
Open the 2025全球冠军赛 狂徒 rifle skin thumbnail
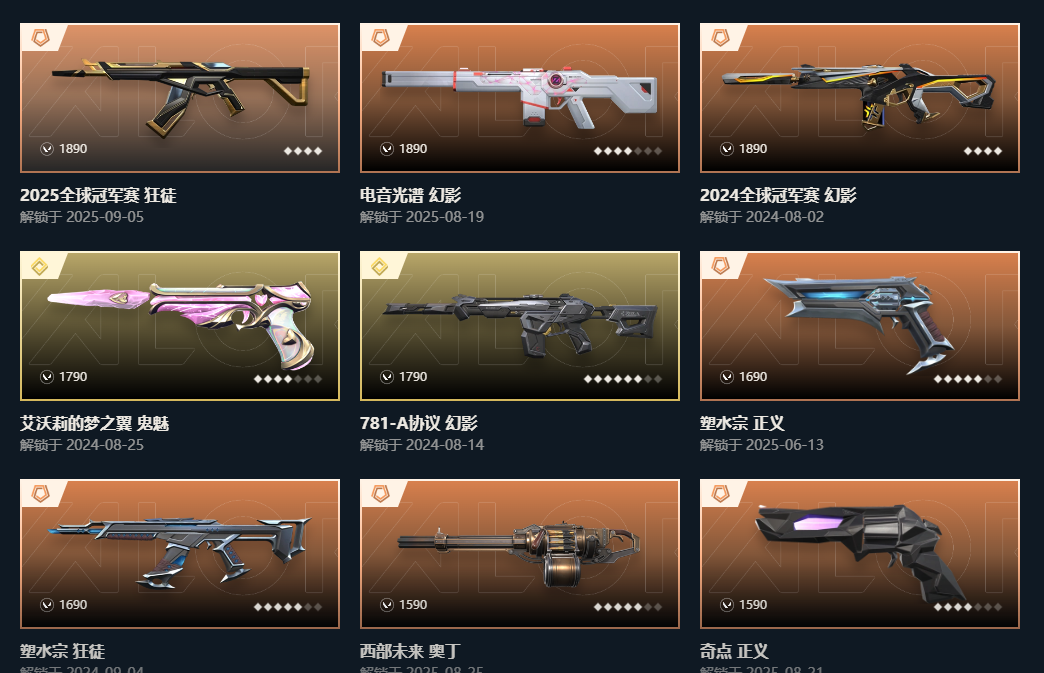(180, 98)
